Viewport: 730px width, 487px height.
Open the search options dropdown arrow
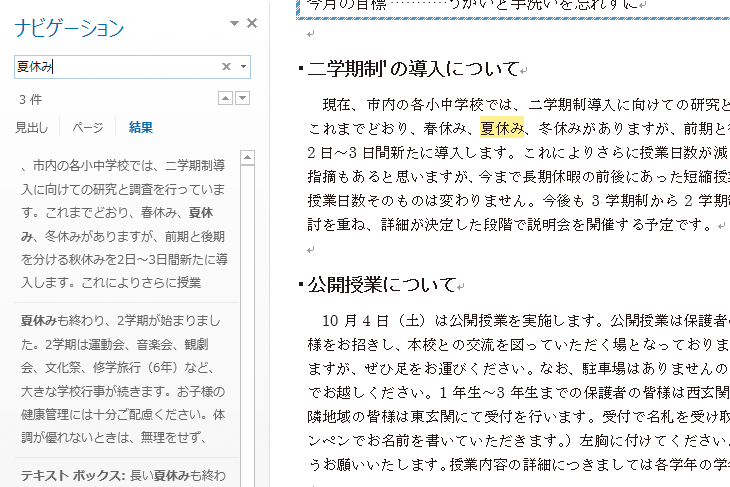[x=243, y=67]
